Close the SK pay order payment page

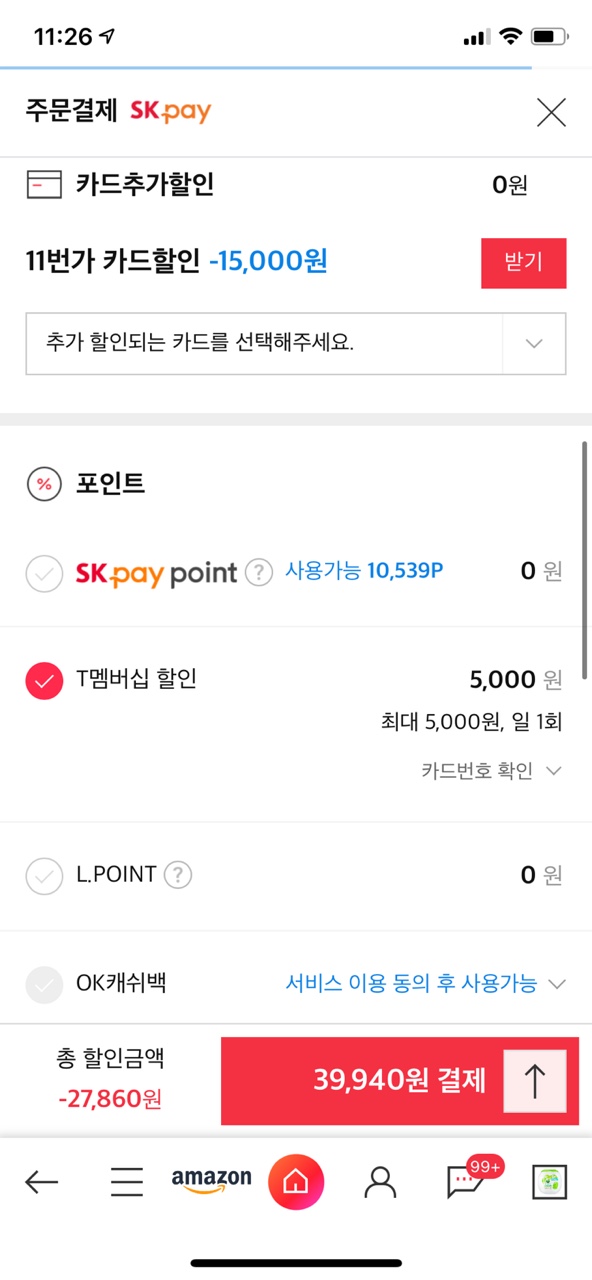point(551,112)
